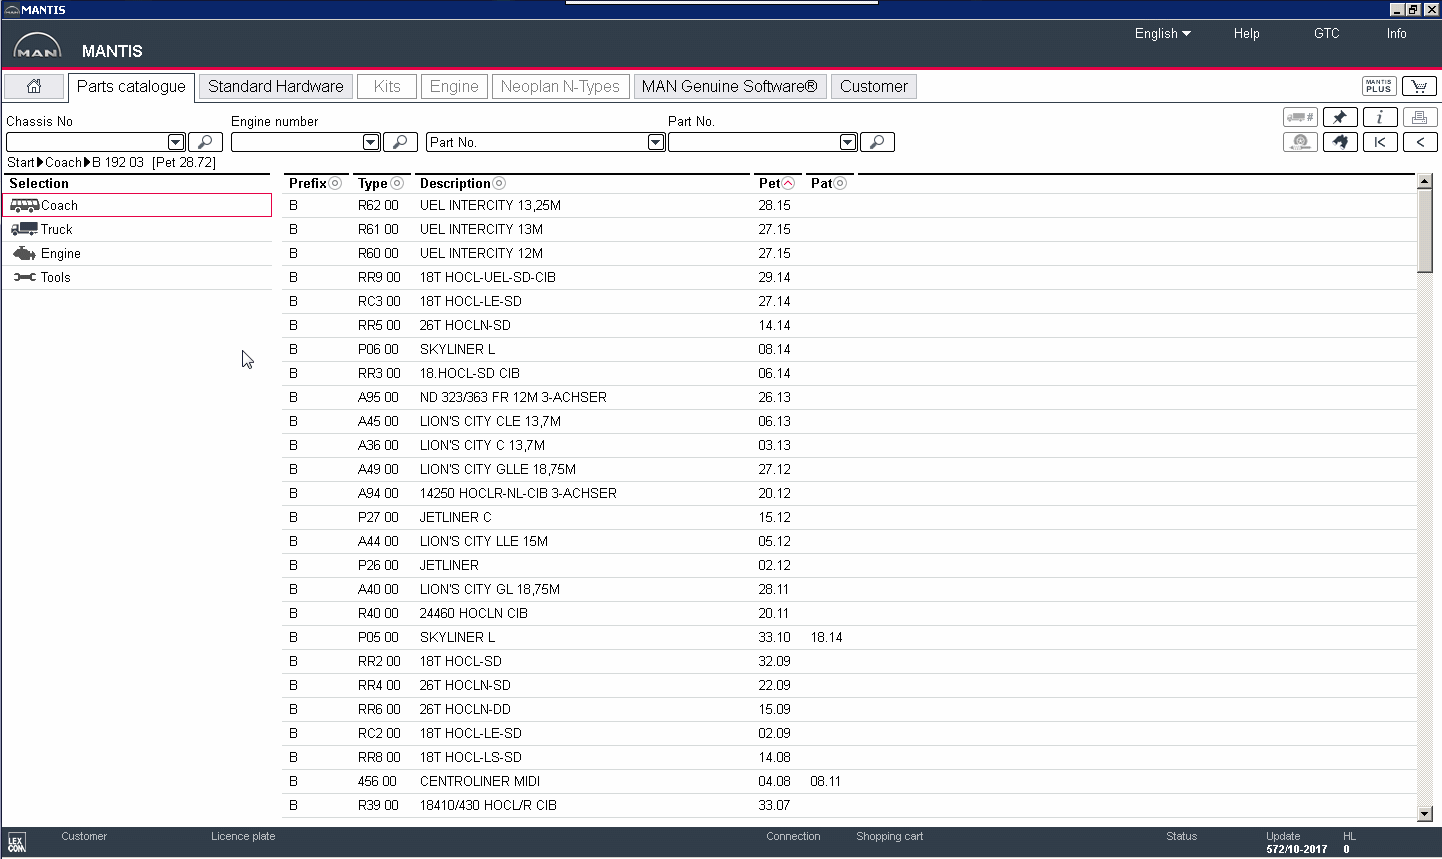Image resolution: width=1442 pixels, height=859 pixels.
Task: Click the binoculars search icon
Action: coord(1340,142)
